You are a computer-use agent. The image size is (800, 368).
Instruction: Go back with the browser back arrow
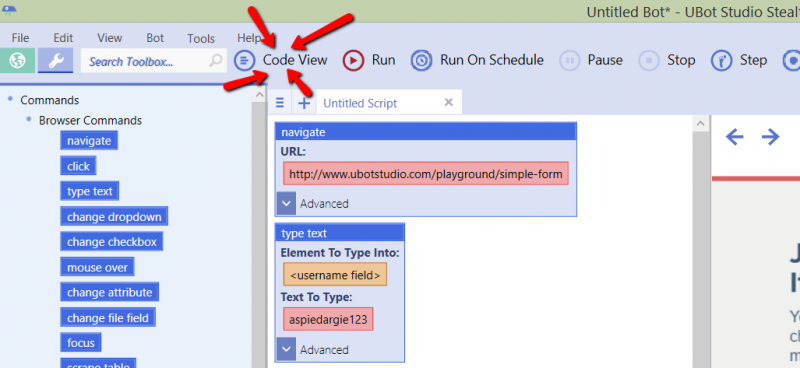(734, 137)
